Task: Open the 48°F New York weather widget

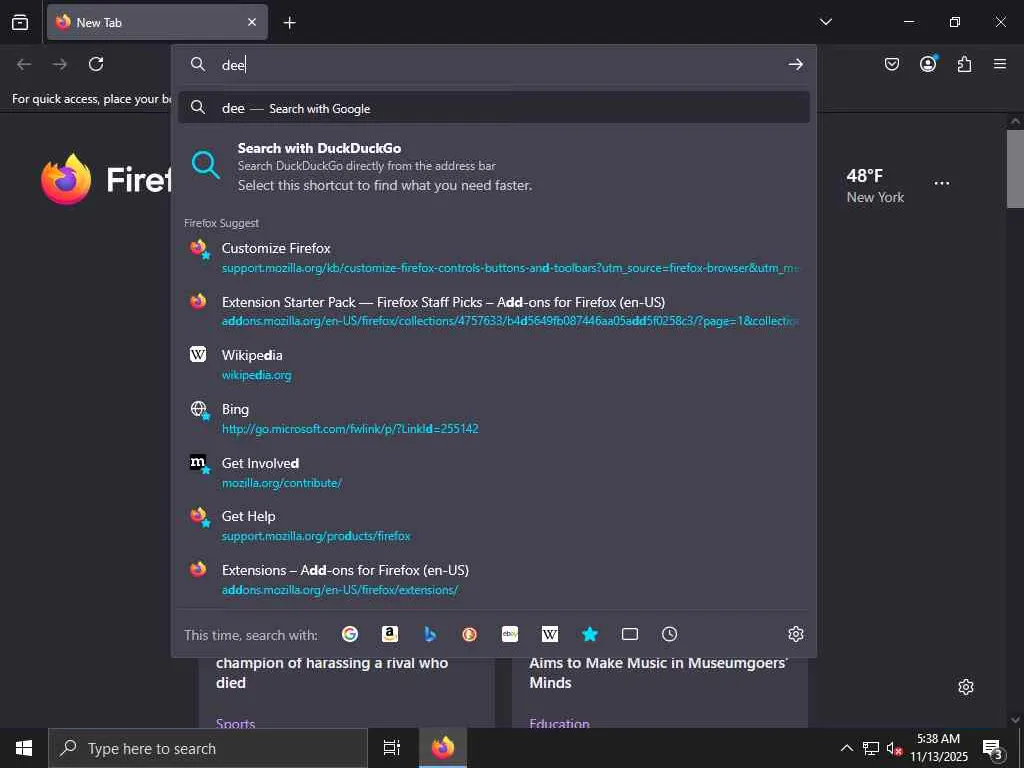Action: pyautogui.click(x=875, y=185)
